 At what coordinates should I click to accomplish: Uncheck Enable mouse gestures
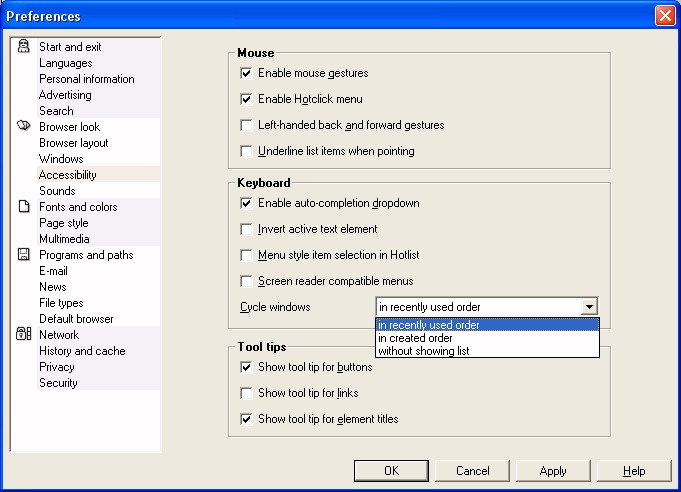[x=246, y=73]
